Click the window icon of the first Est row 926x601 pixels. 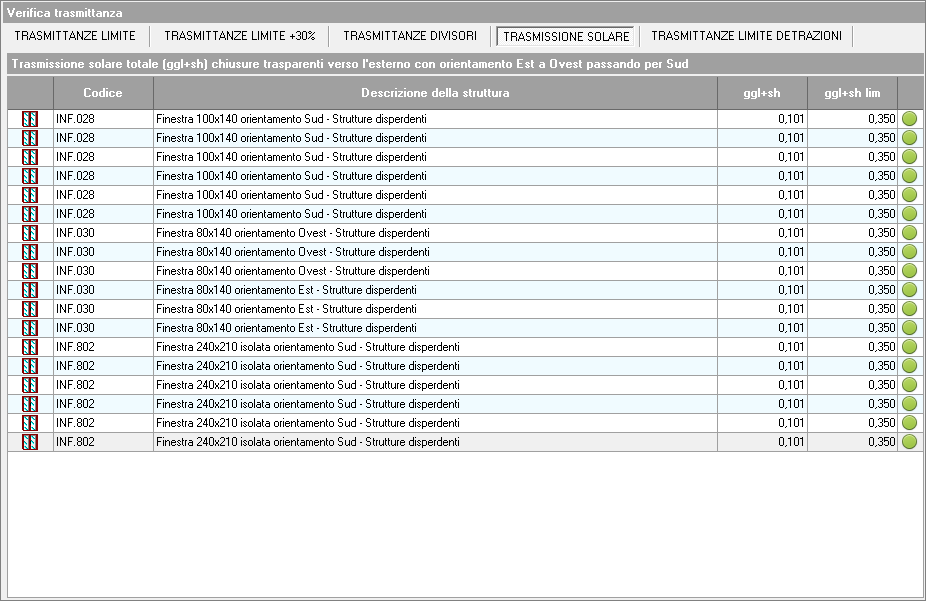coord(30,290)
